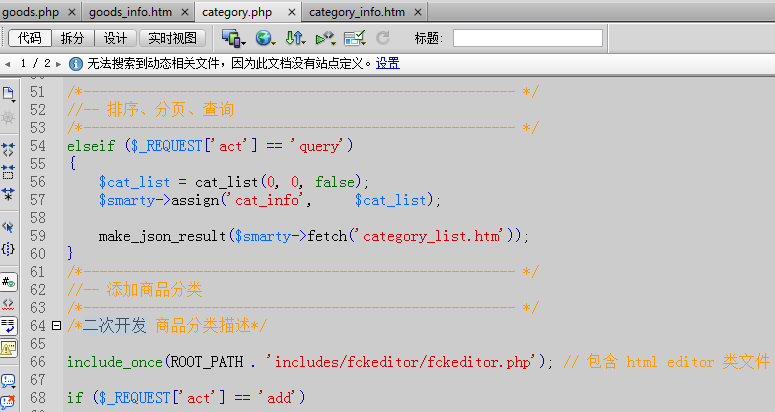The width and height of the screenshot is (775, 412).
Task: Toggle line numbers display
Action: tap(8, 282)
